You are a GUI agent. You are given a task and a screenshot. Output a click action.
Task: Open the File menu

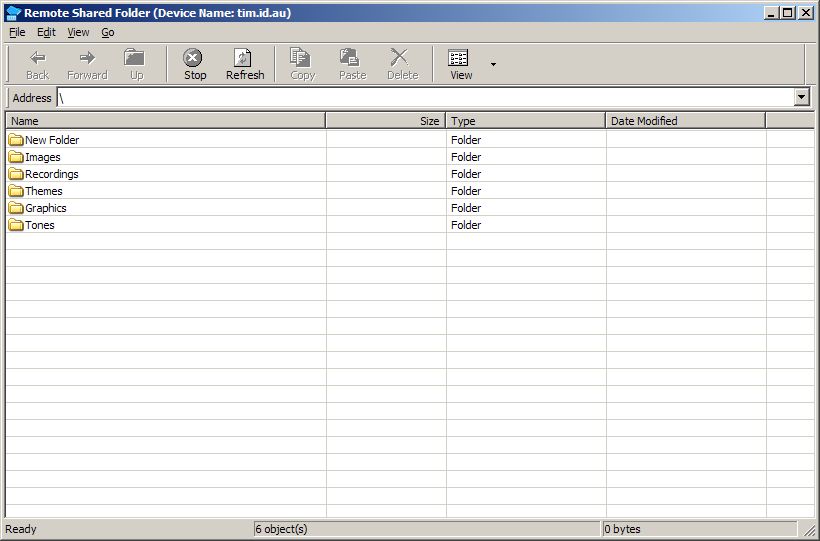click(17, 32)
